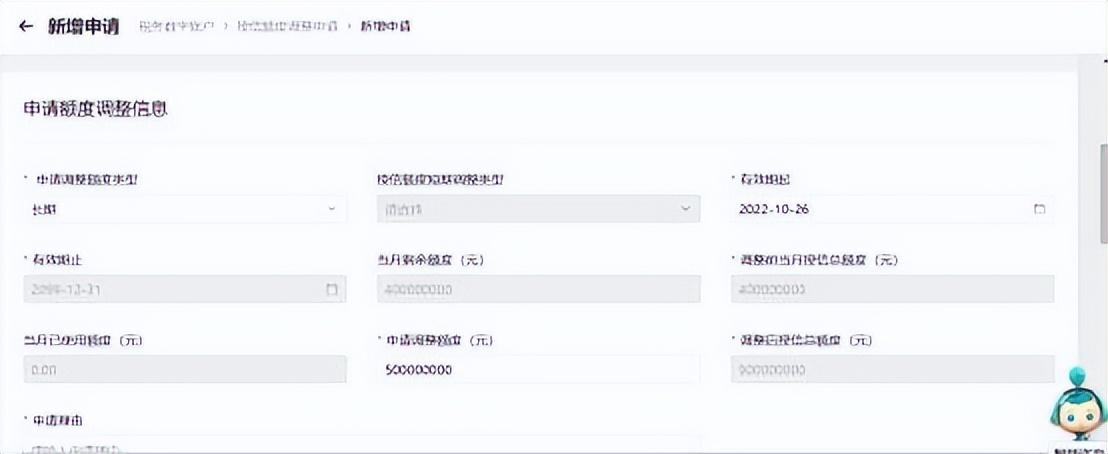The height and width of the screenshot is (454, 1108).
Task: Click the 调整前当月授信总额度 field
Action: tap(892, 289)
